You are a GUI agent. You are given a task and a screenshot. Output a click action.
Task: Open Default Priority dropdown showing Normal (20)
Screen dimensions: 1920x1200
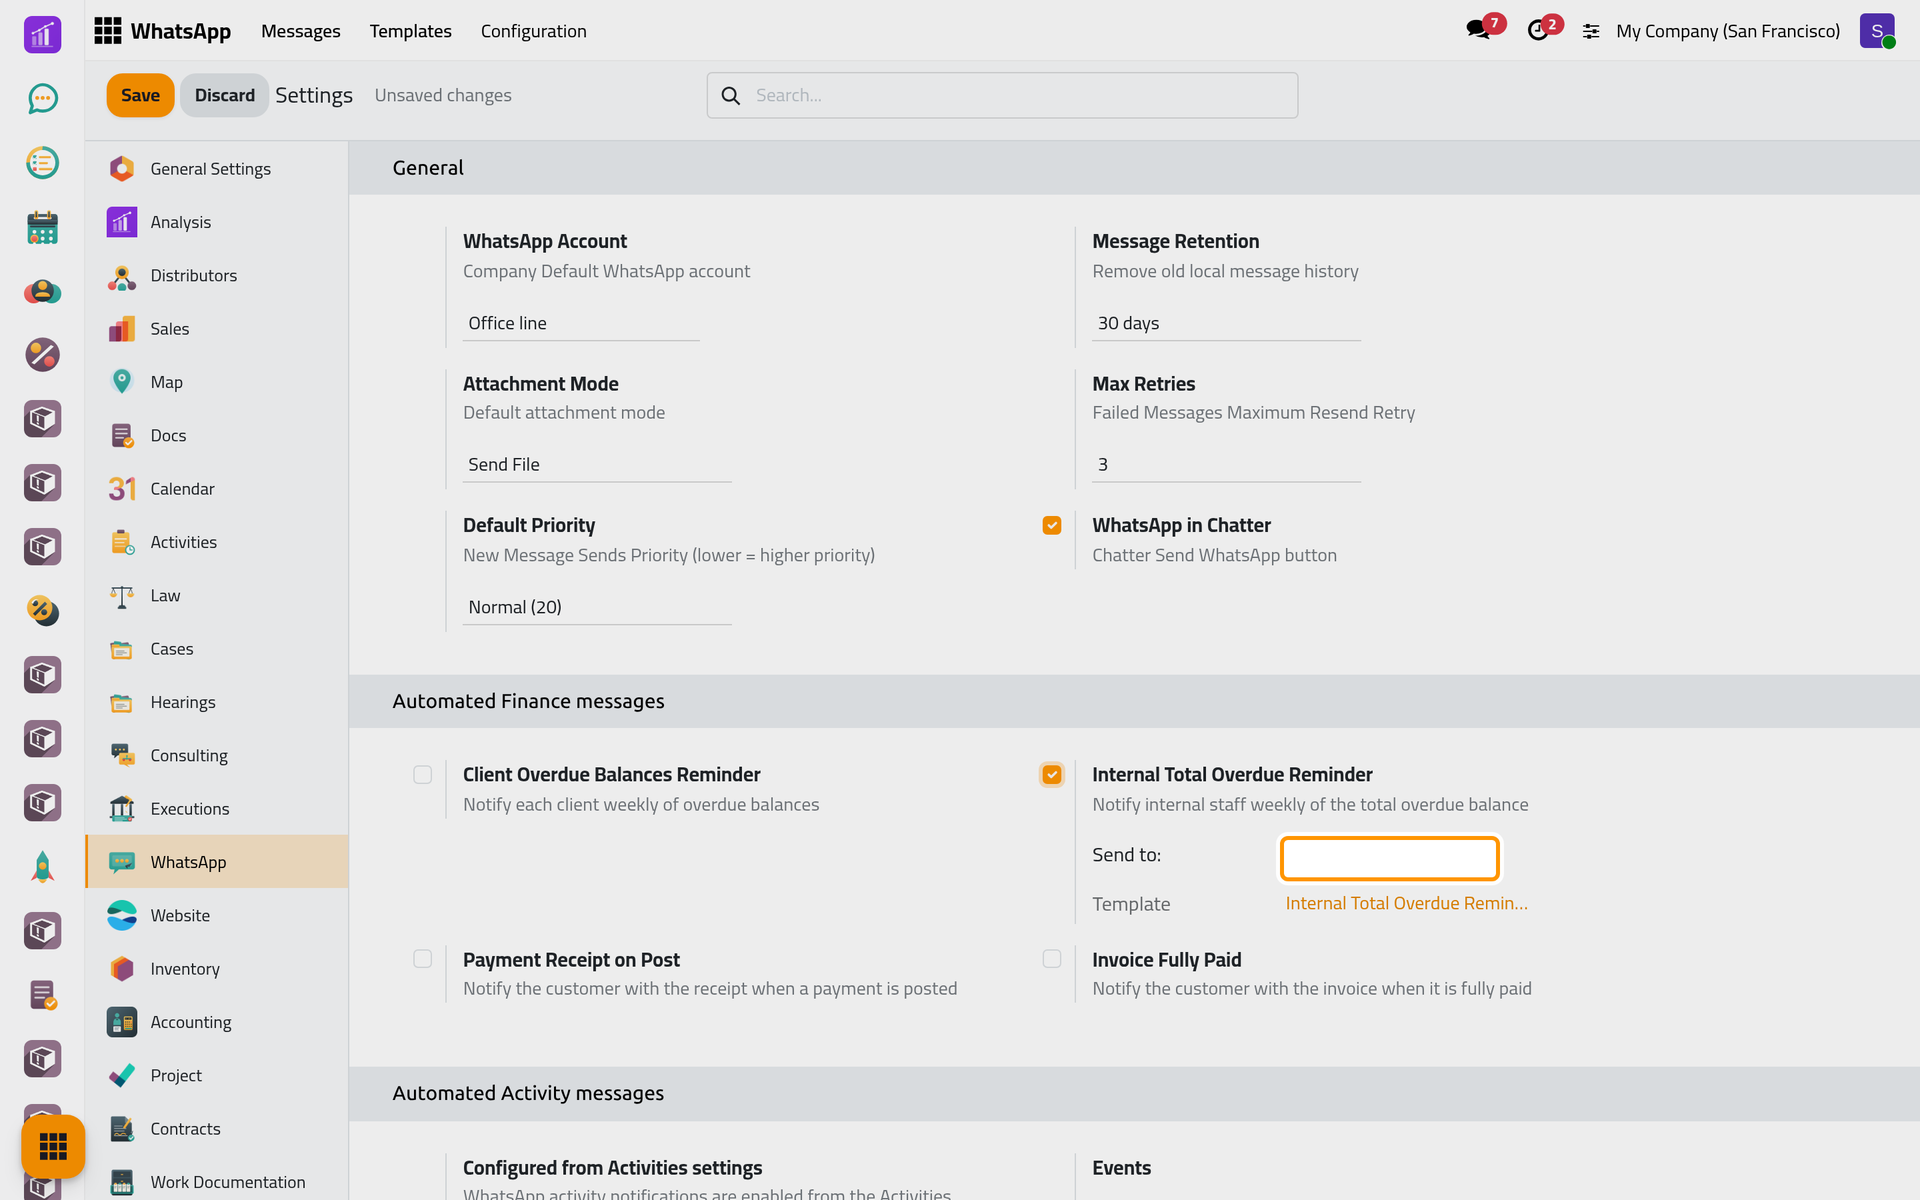pos(597,607)
